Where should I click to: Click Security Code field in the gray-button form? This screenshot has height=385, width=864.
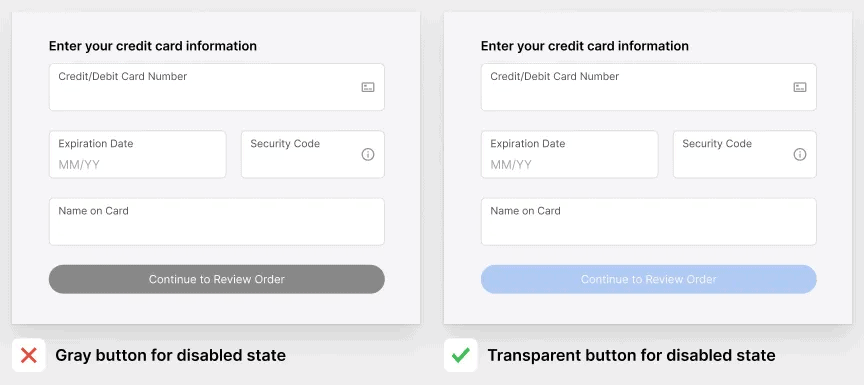pyautogui.click(x=313, y=154)
